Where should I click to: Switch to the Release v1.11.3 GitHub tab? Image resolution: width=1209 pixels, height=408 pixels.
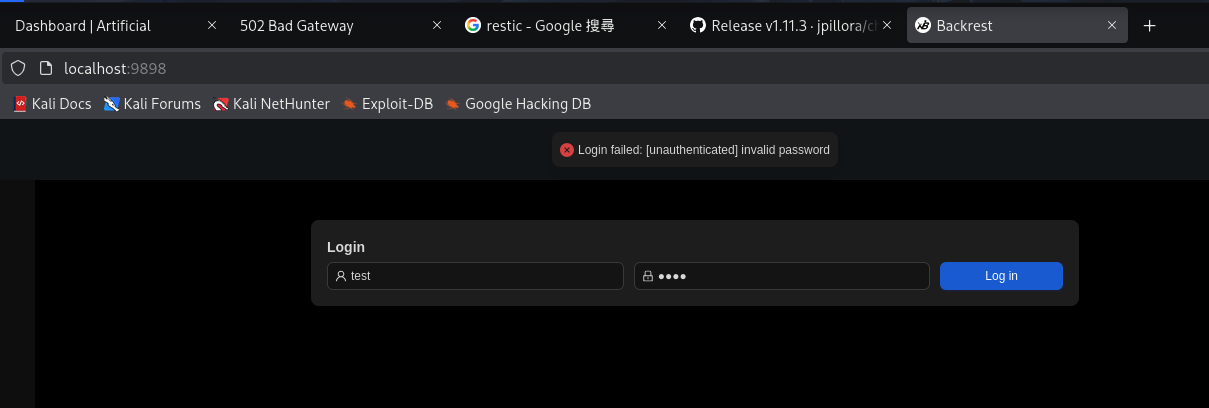780,26
